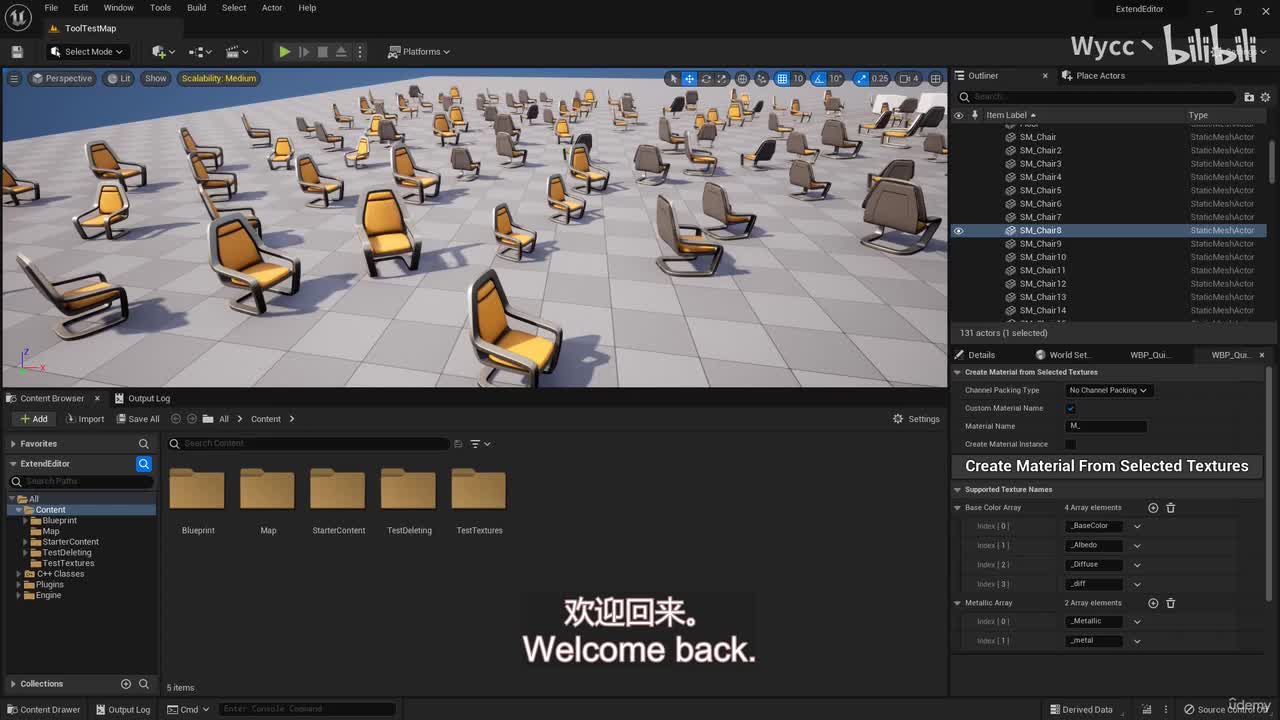
Task: Click the Outliner search field
Action: 1097,97
